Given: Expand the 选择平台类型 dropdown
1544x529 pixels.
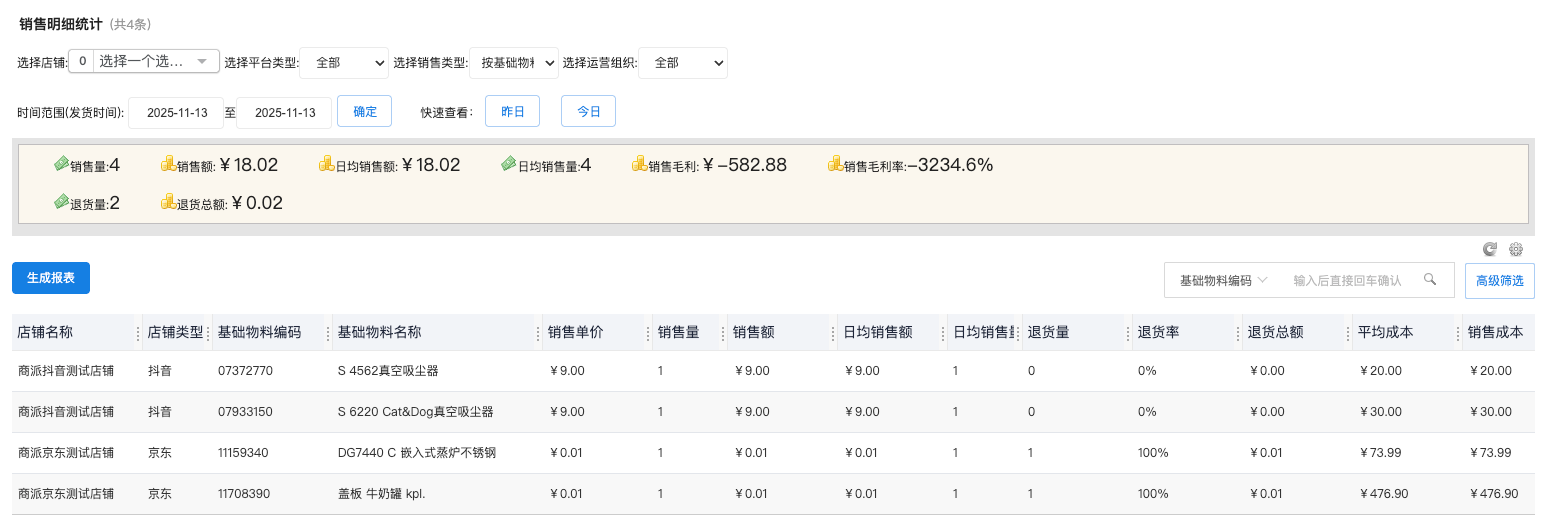Looking at the screenshot, I should (x=344, y=62).
